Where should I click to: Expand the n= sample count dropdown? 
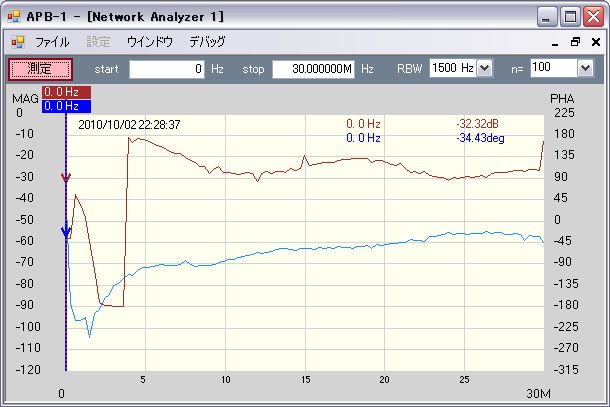[585, 68]
